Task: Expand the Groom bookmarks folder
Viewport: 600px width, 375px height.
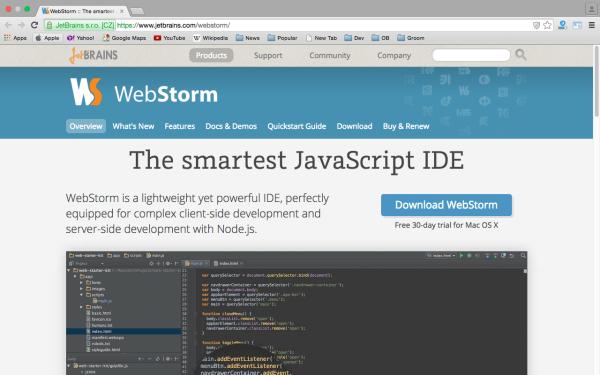Action: pyautogui.click(x=411, y=38)
